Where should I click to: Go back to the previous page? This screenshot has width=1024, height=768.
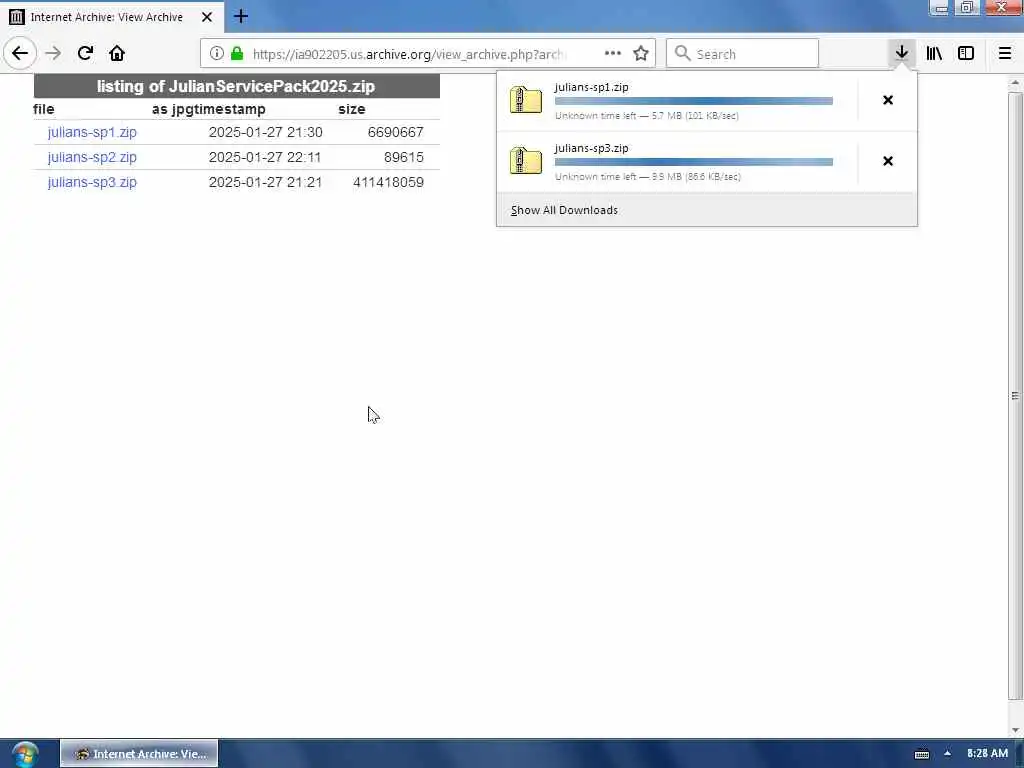[20, 54]
